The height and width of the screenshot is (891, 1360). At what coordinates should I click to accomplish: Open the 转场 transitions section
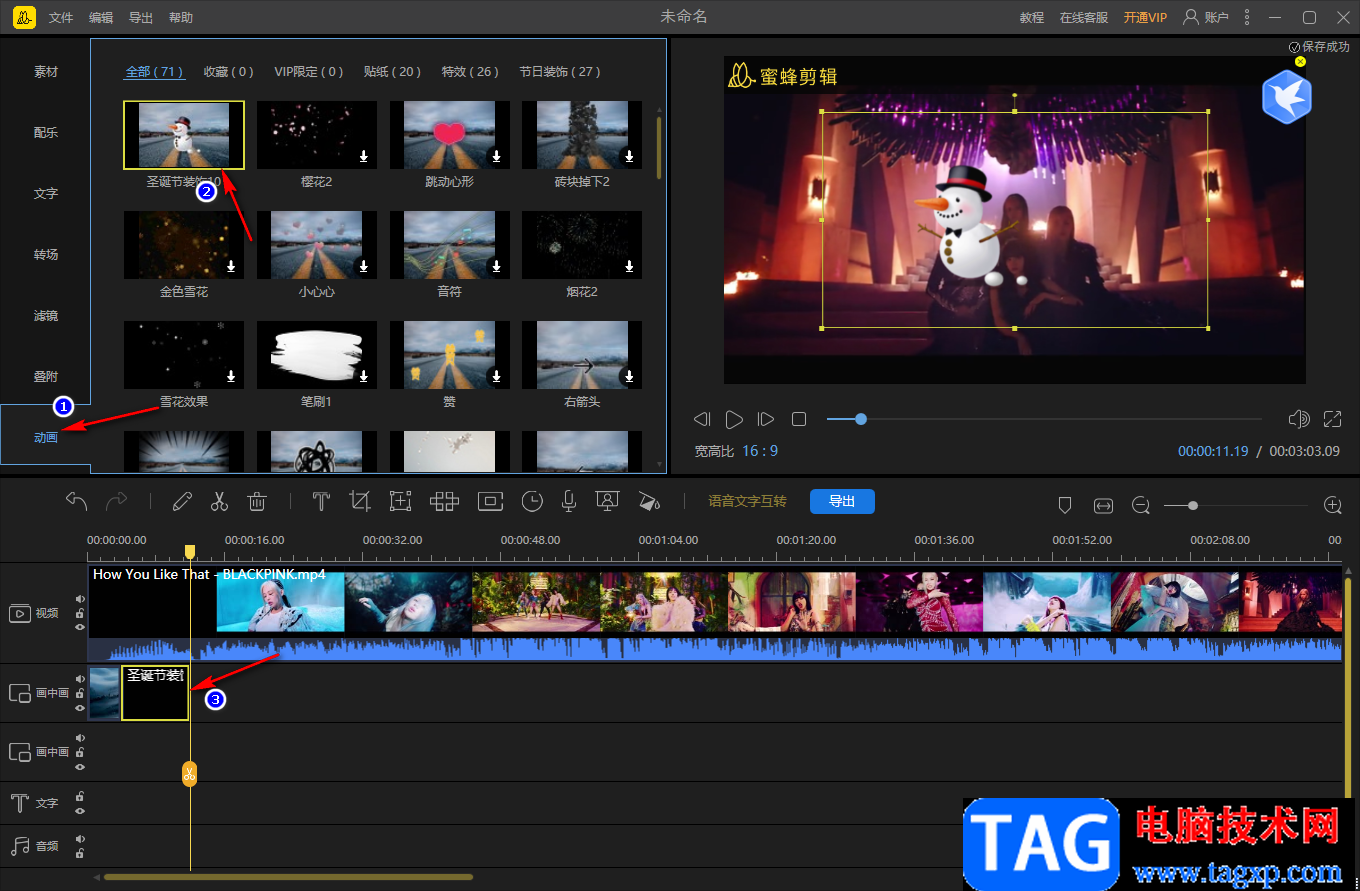coord(46,255)
